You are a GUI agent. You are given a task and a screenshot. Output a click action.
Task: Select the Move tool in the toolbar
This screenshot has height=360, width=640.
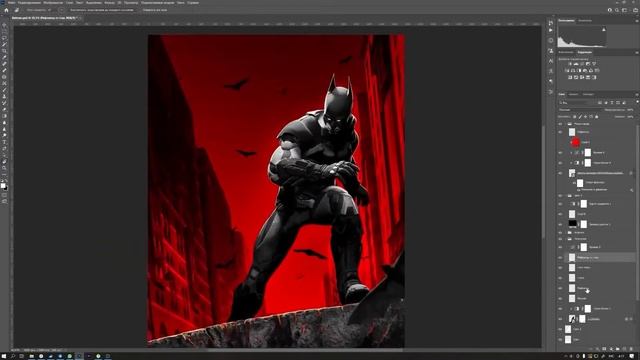point(4,25)
